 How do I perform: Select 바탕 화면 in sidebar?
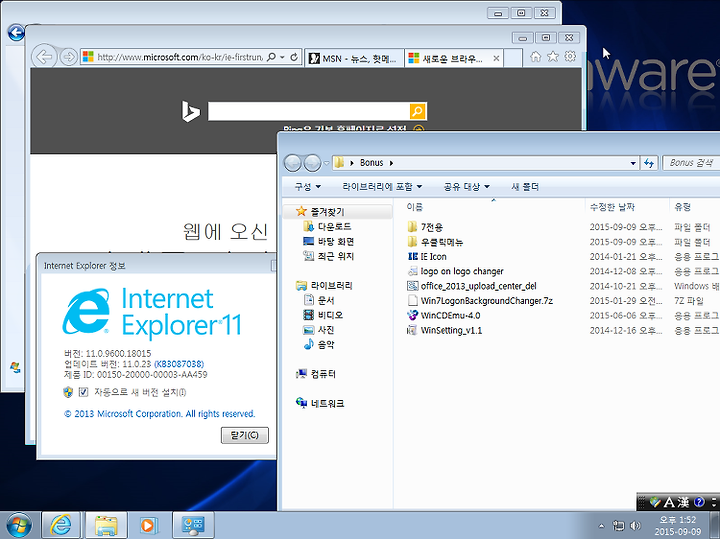[x=329, y=241]
